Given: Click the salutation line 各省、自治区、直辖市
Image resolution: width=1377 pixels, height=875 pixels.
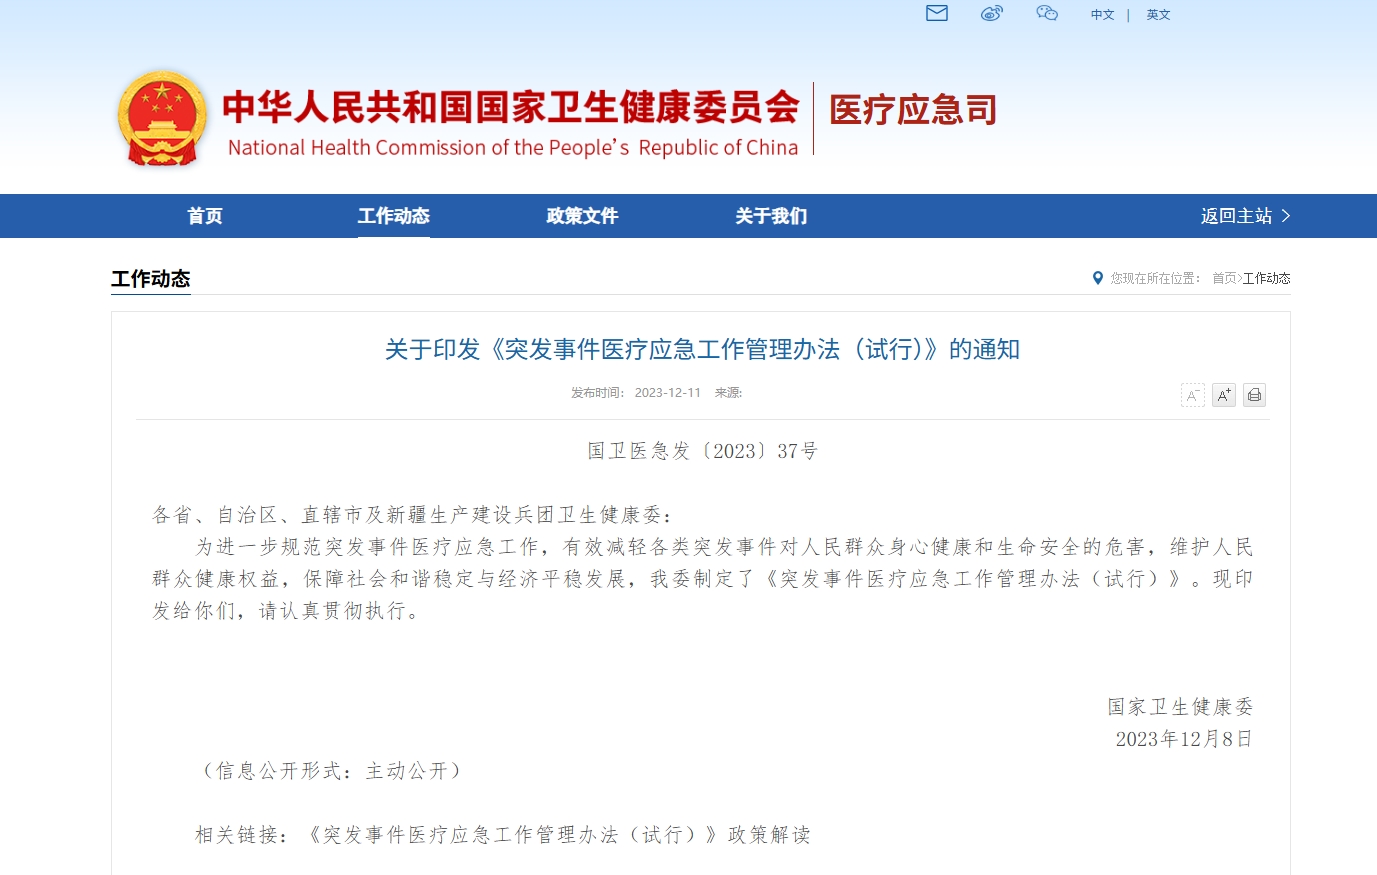Looking at the screenshot, I should 413,515.
